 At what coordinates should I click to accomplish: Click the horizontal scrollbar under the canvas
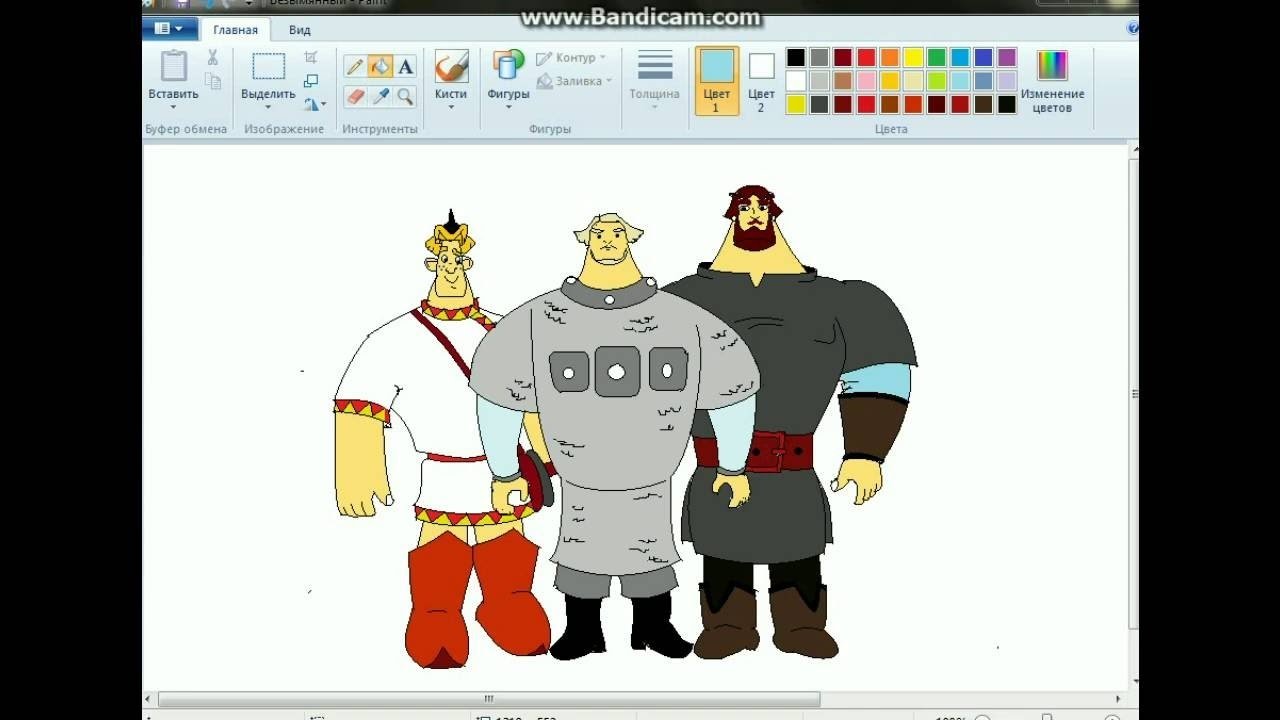click(489, 699)
